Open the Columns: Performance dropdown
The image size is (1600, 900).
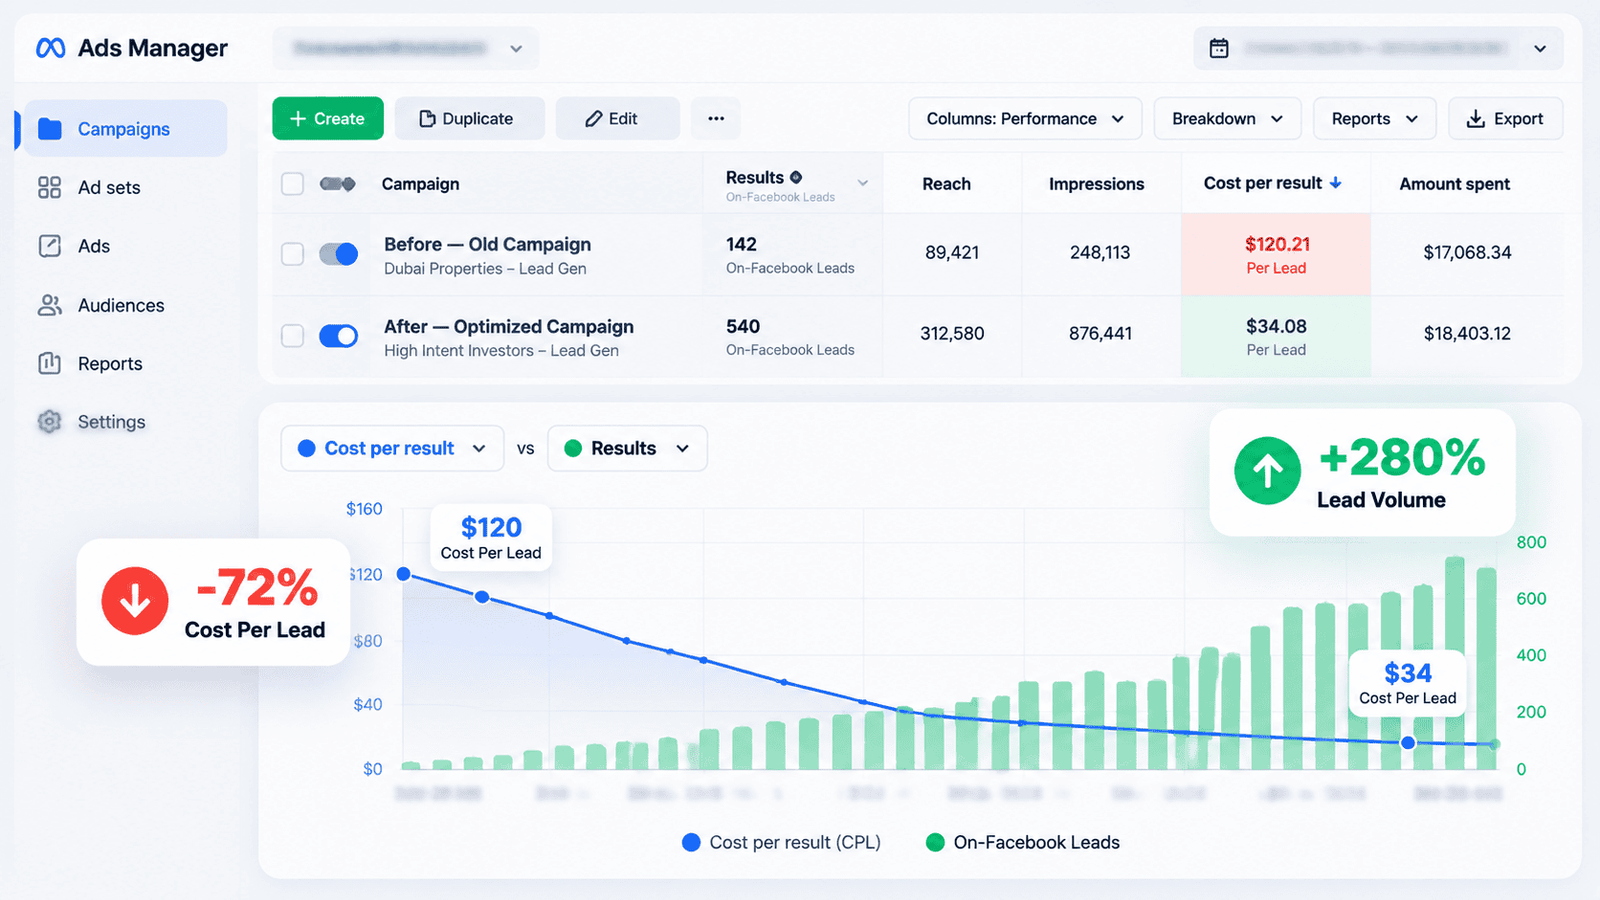point(1025,118)
